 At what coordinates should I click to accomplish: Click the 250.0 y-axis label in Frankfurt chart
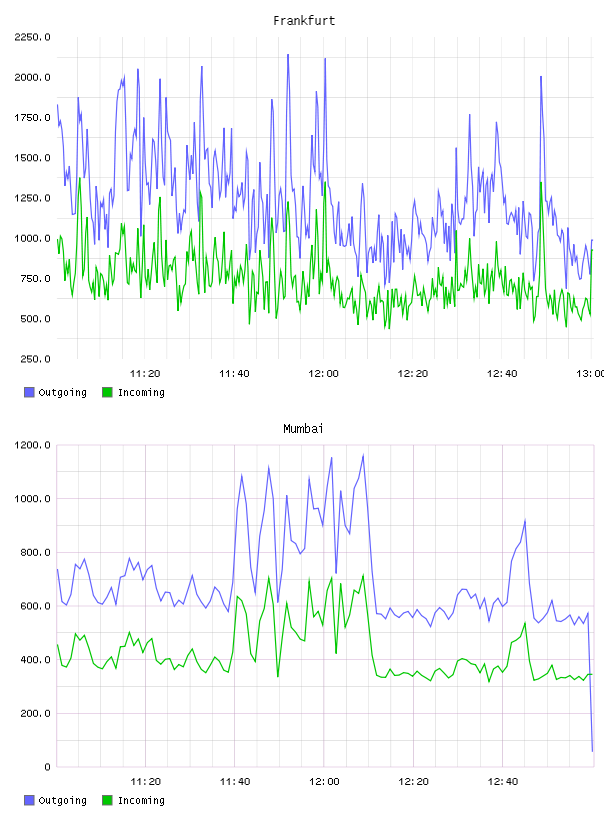(x=35, y=359)
